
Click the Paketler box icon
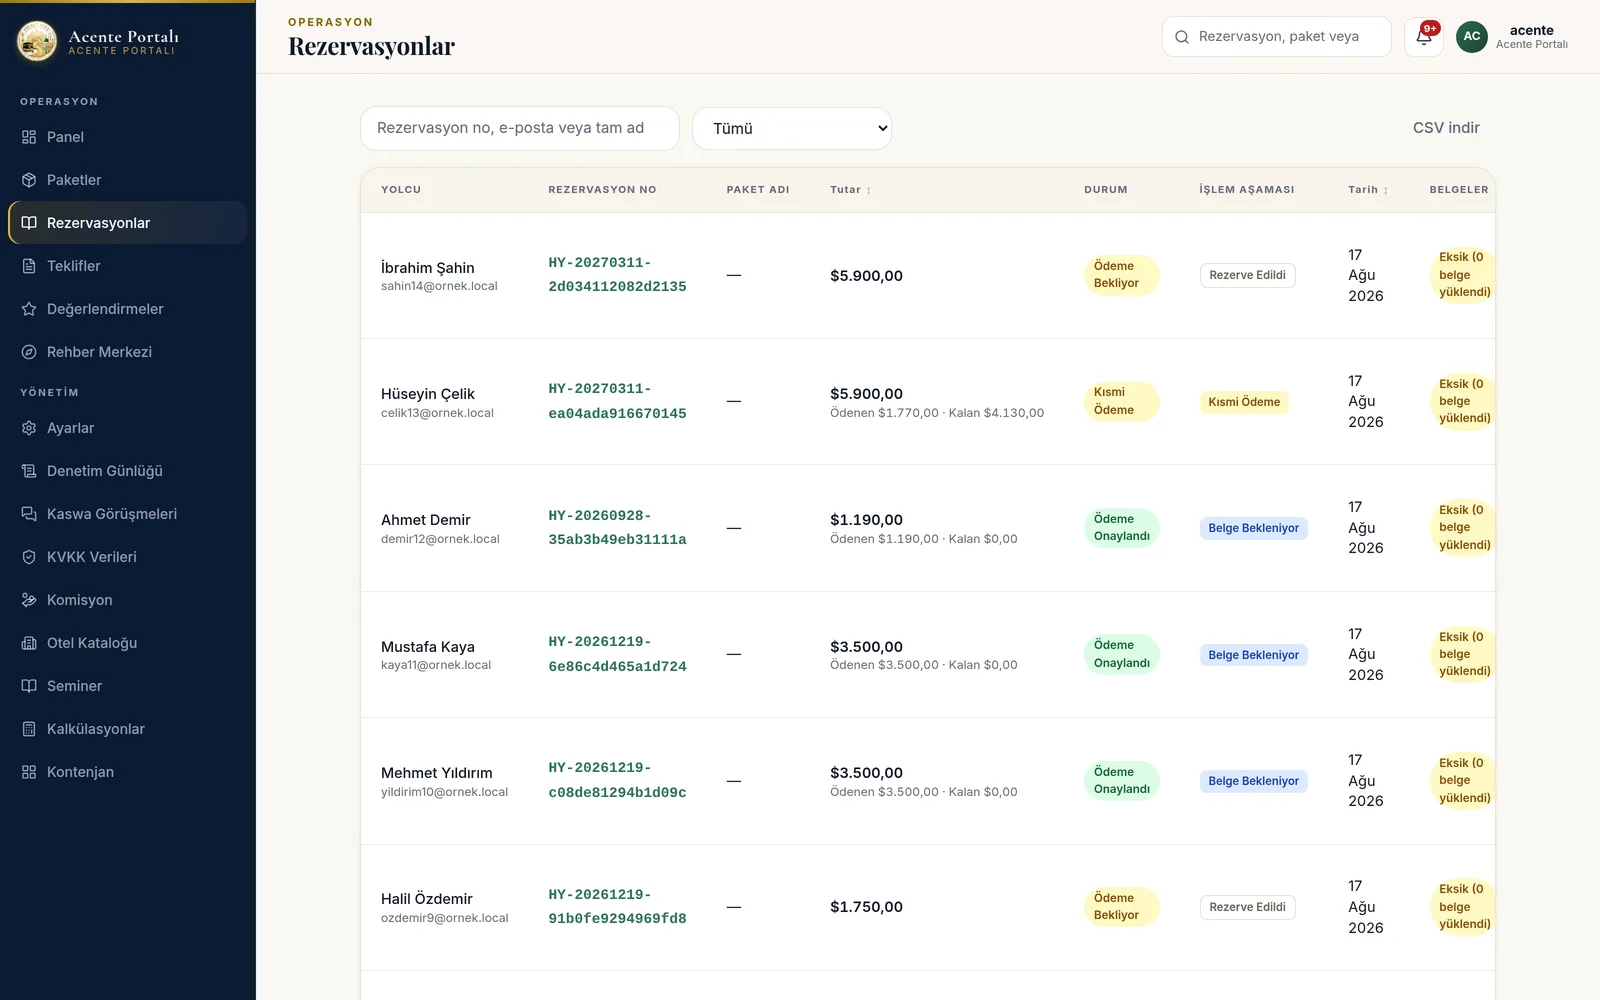pos(29,180)
